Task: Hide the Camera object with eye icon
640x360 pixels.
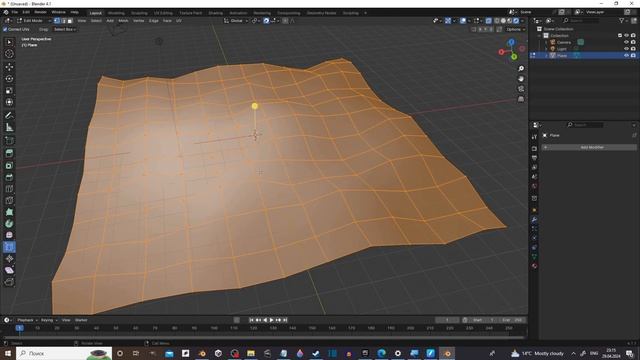Action: click(x=626, y=42)
